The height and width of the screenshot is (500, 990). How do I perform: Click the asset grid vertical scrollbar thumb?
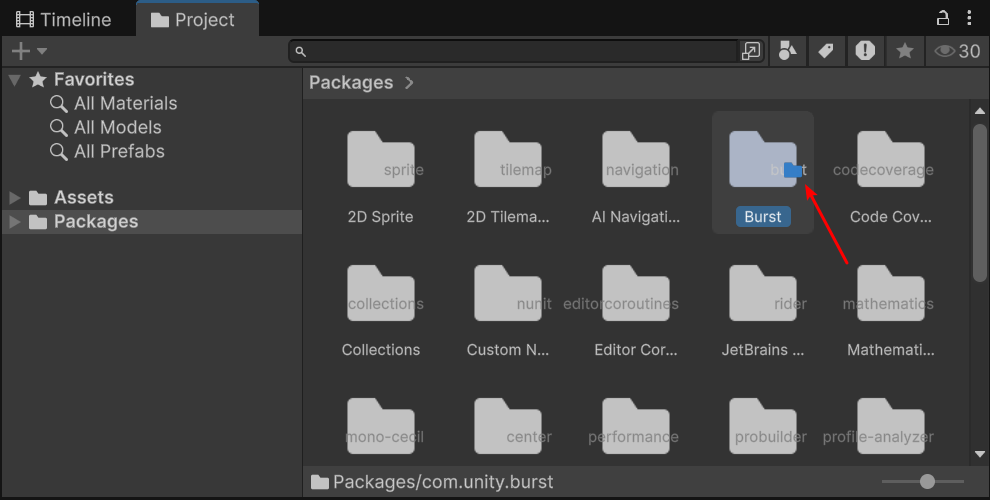[980, 202]
